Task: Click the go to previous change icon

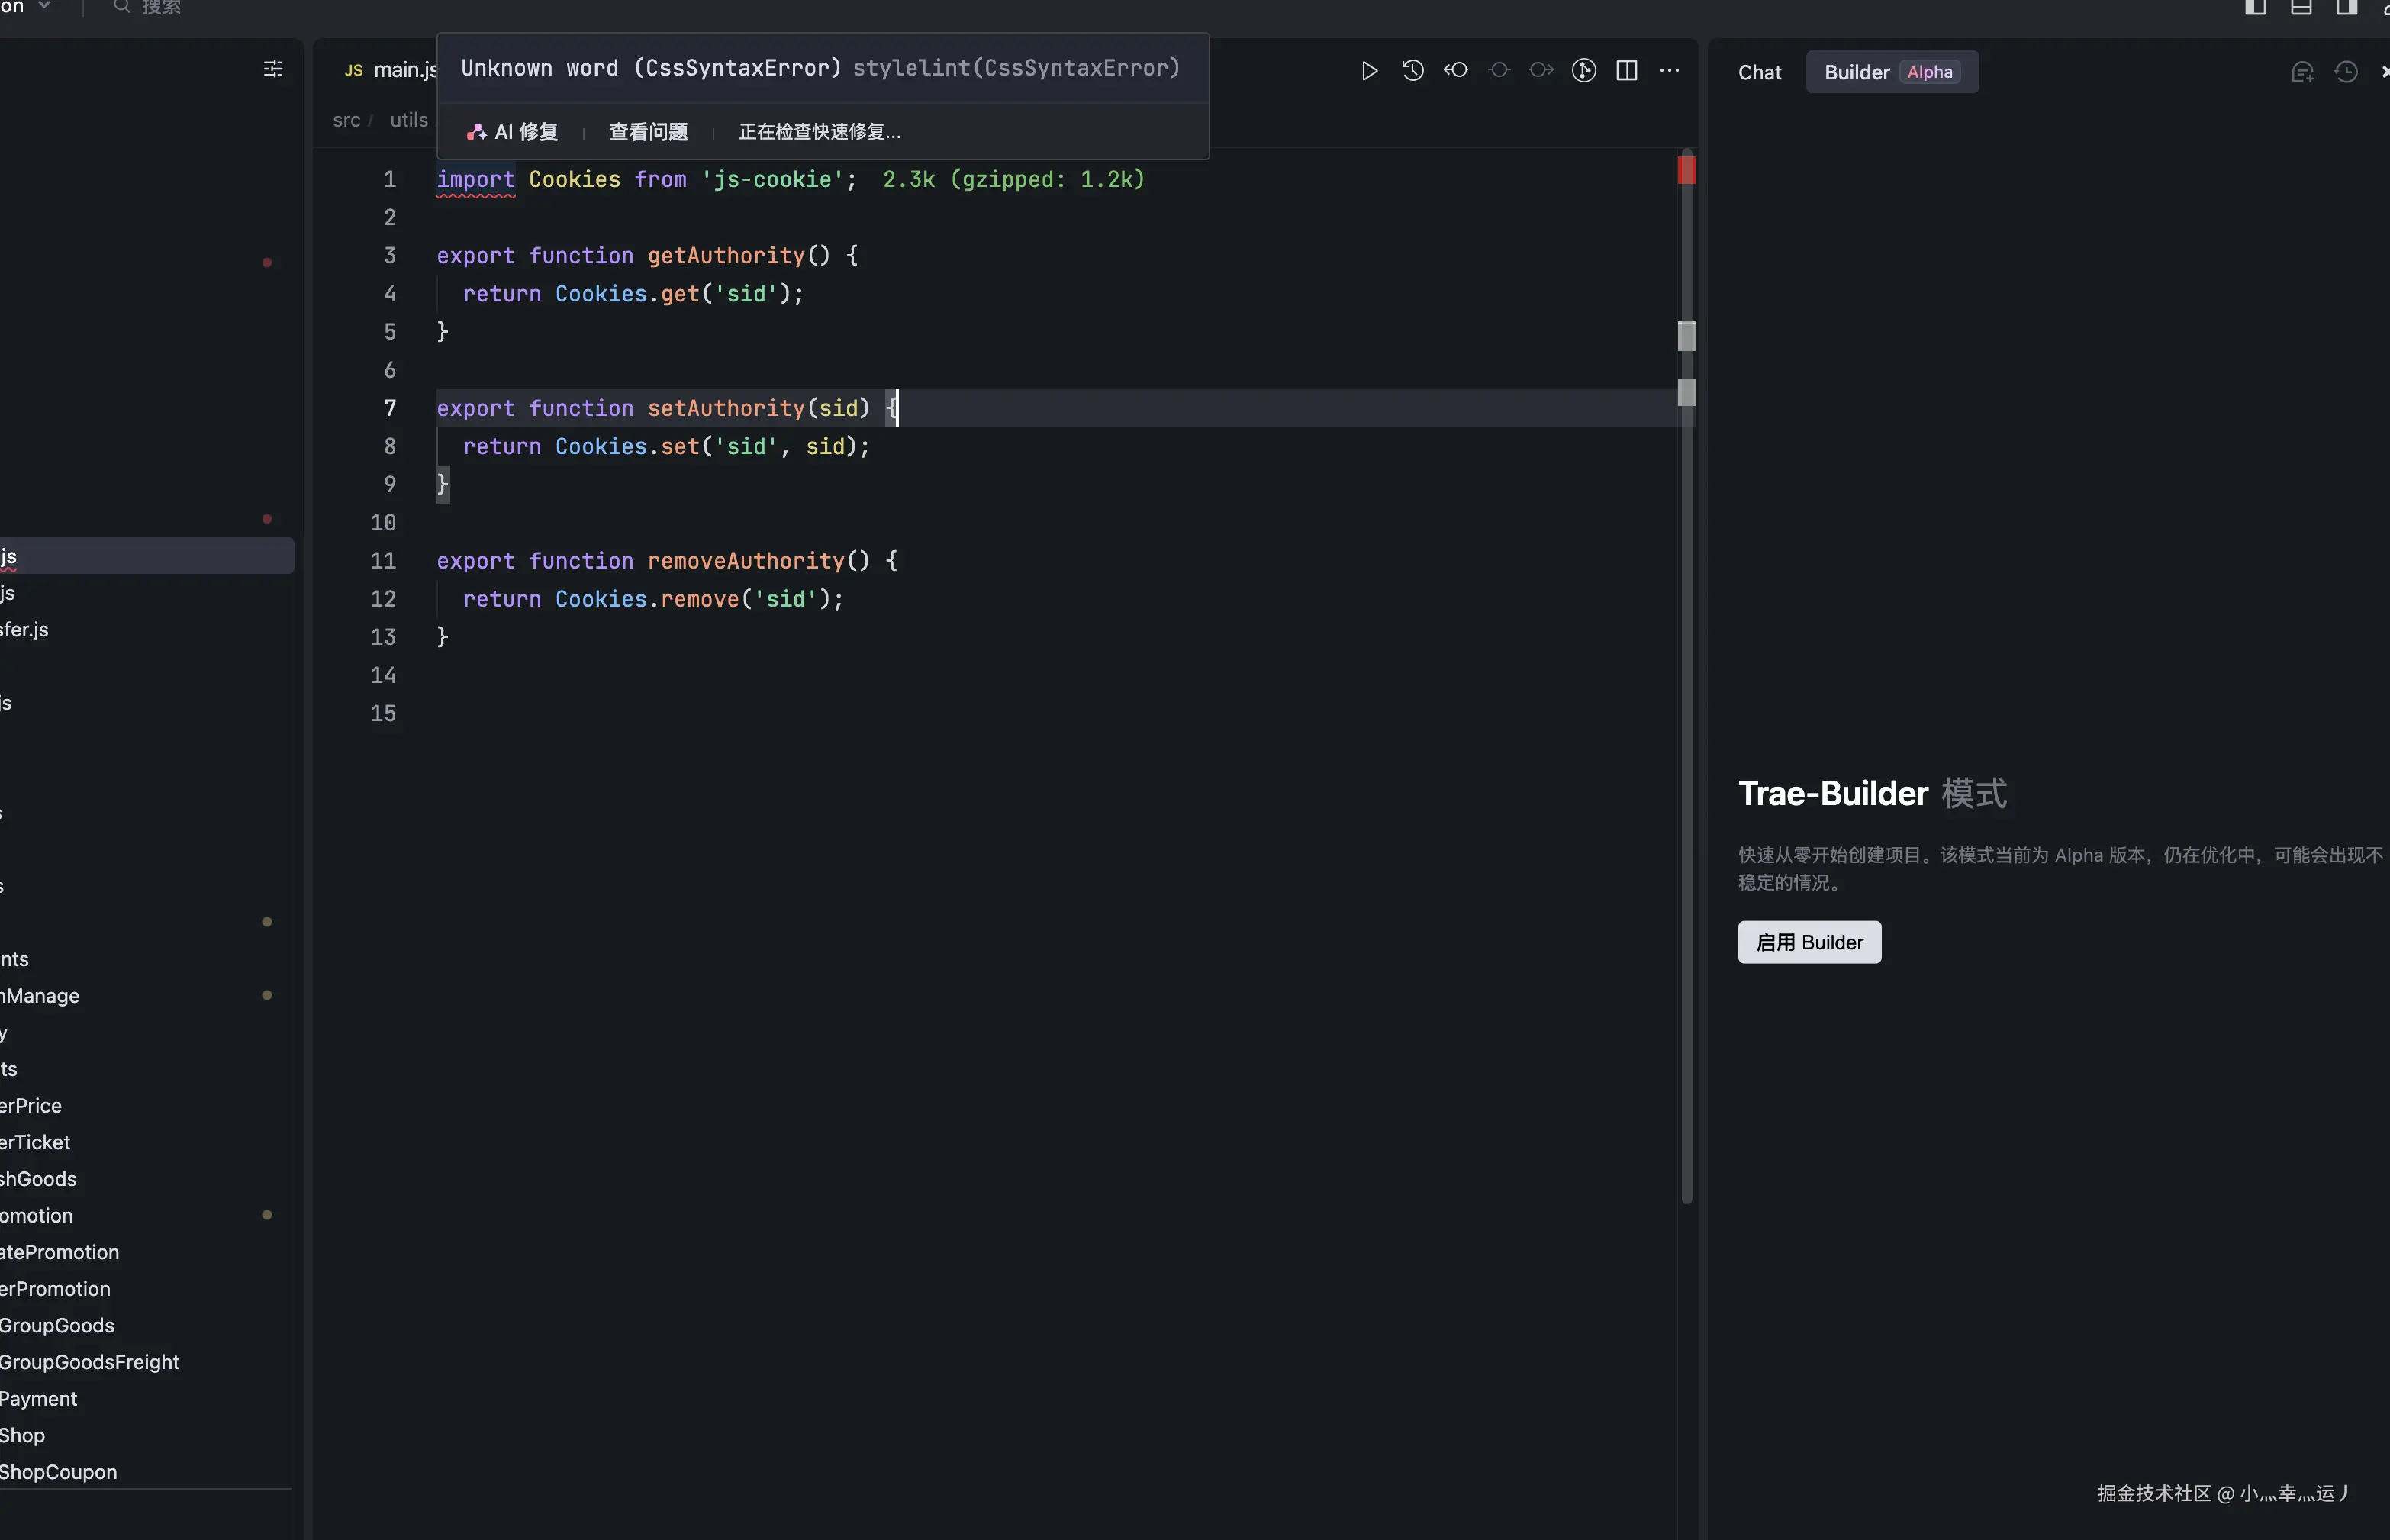Action: [1455, 71]
